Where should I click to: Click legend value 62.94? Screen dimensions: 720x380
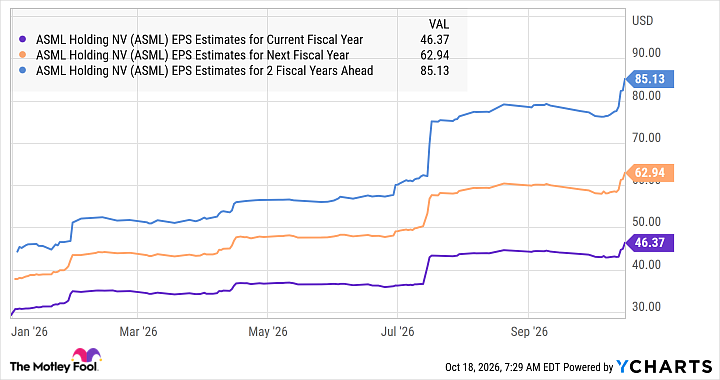[434, 55]
